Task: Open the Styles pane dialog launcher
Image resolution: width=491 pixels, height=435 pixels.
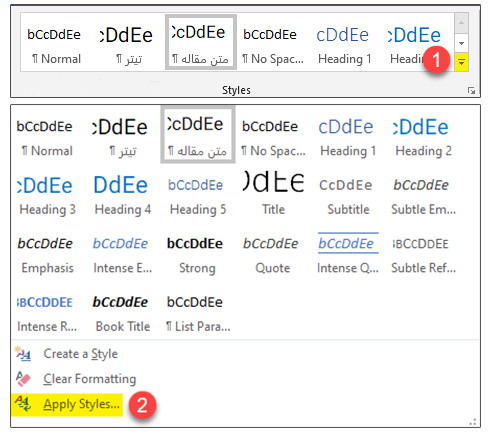Action: pos(471,90)
